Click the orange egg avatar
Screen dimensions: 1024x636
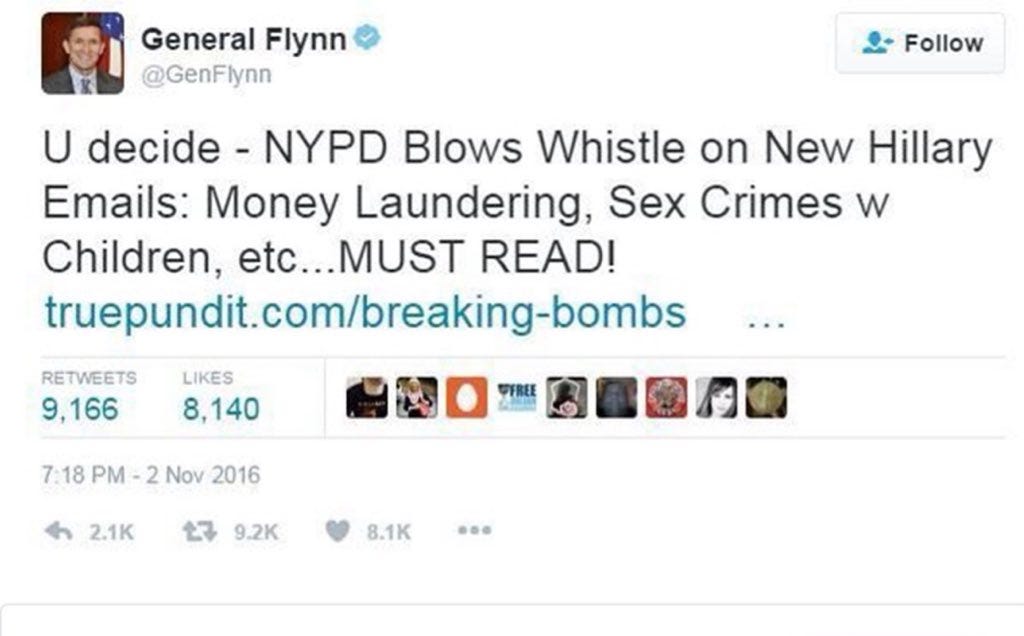[x=466, y=397]
